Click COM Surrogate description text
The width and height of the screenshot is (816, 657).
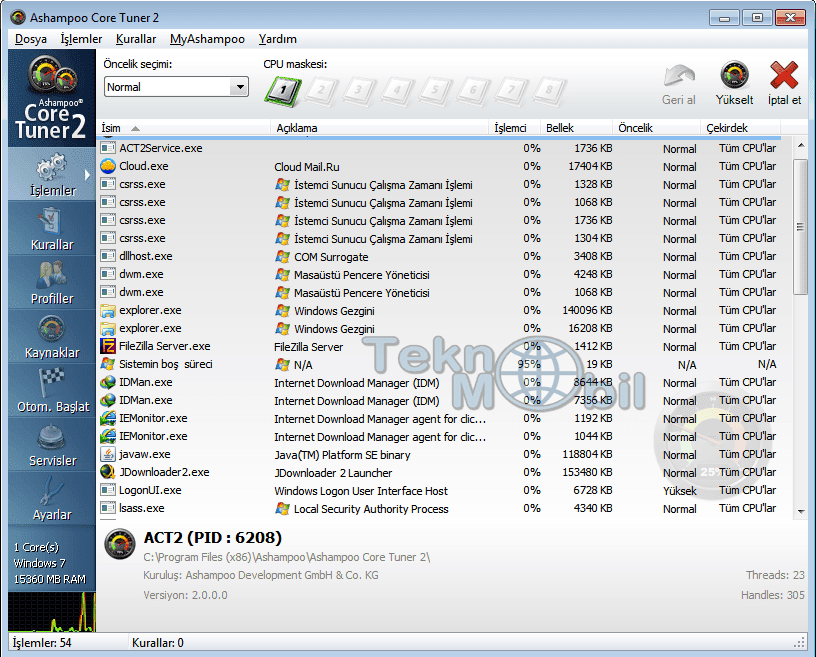pos(331,257)
